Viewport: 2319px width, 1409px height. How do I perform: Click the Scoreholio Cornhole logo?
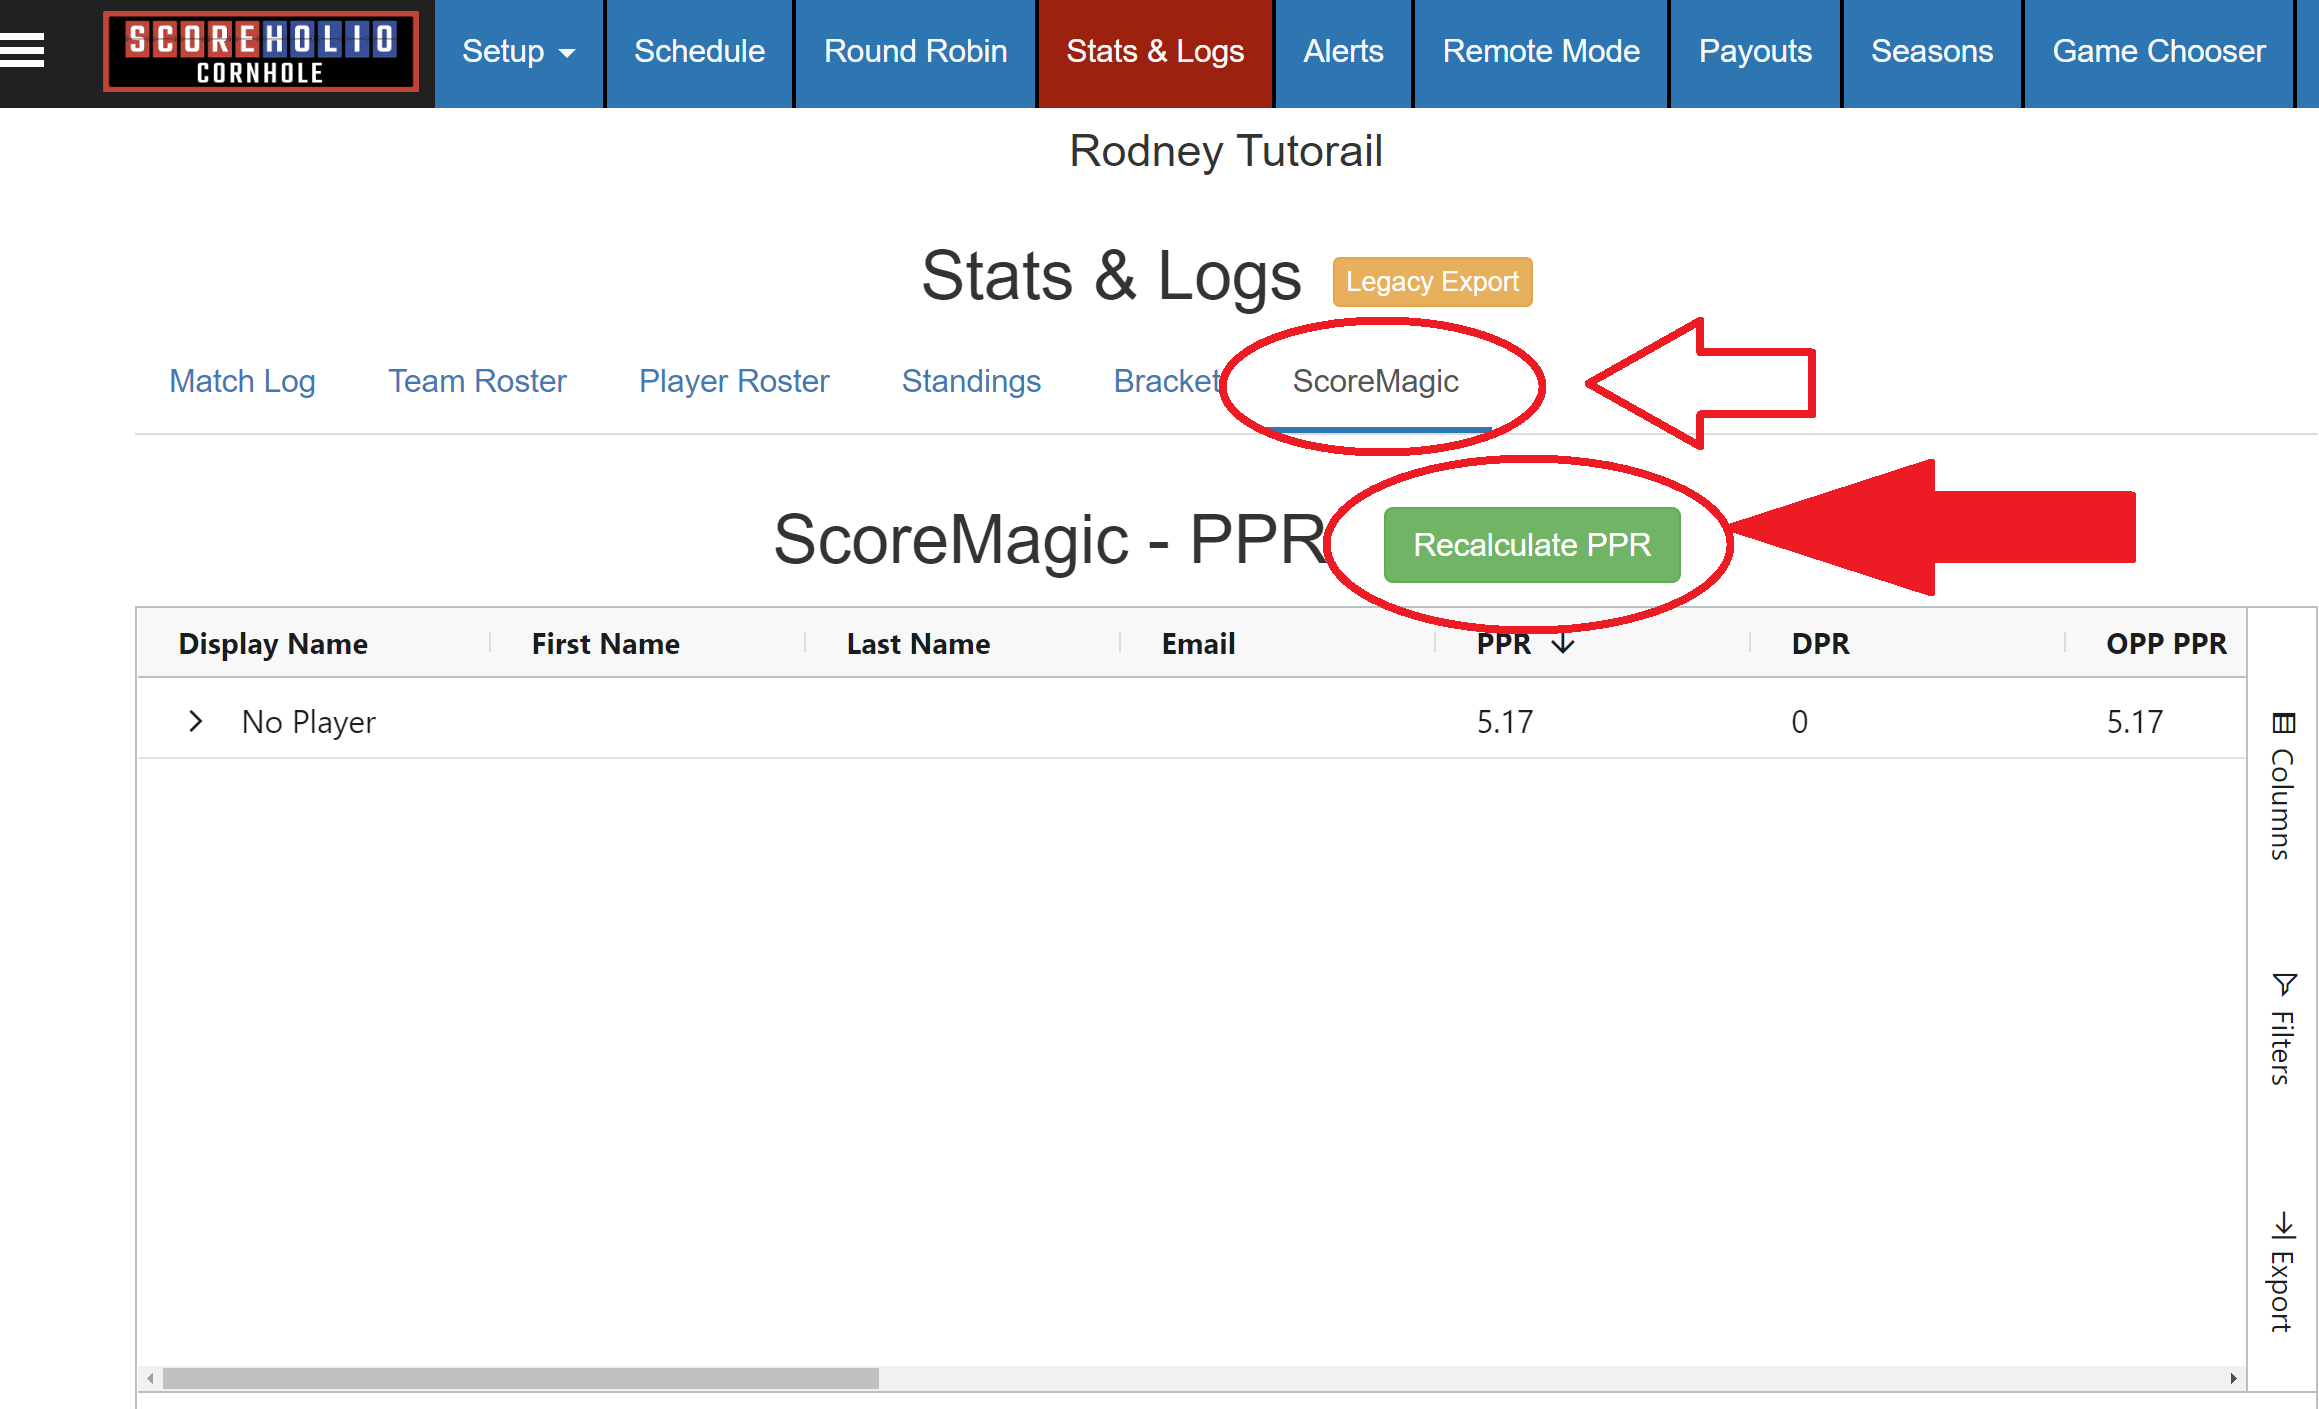261,52
